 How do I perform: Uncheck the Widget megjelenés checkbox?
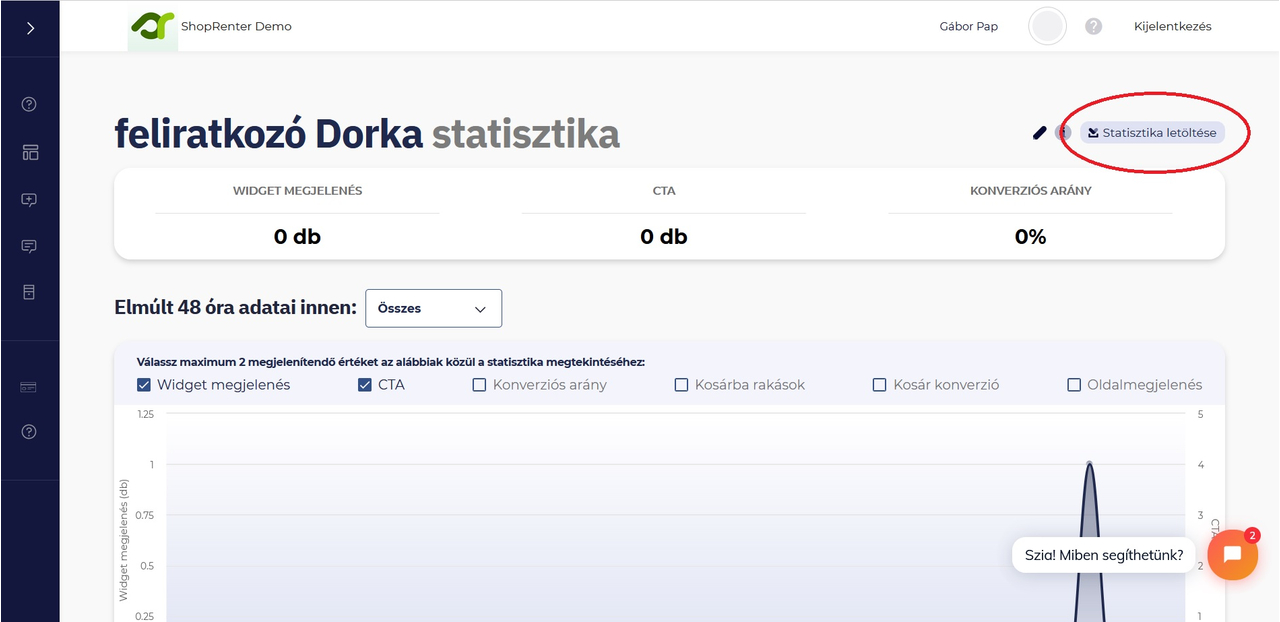[x=143, y=384]
